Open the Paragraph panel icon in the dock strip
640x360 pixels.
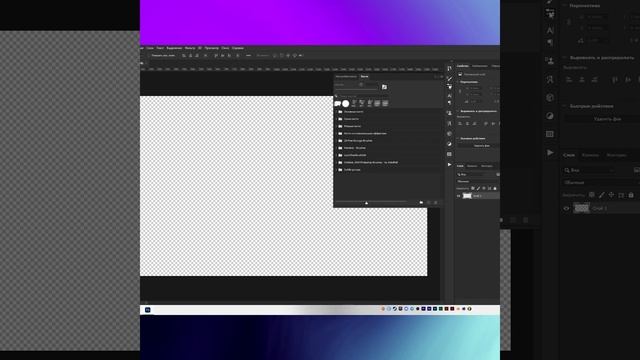tap(449, 102)
